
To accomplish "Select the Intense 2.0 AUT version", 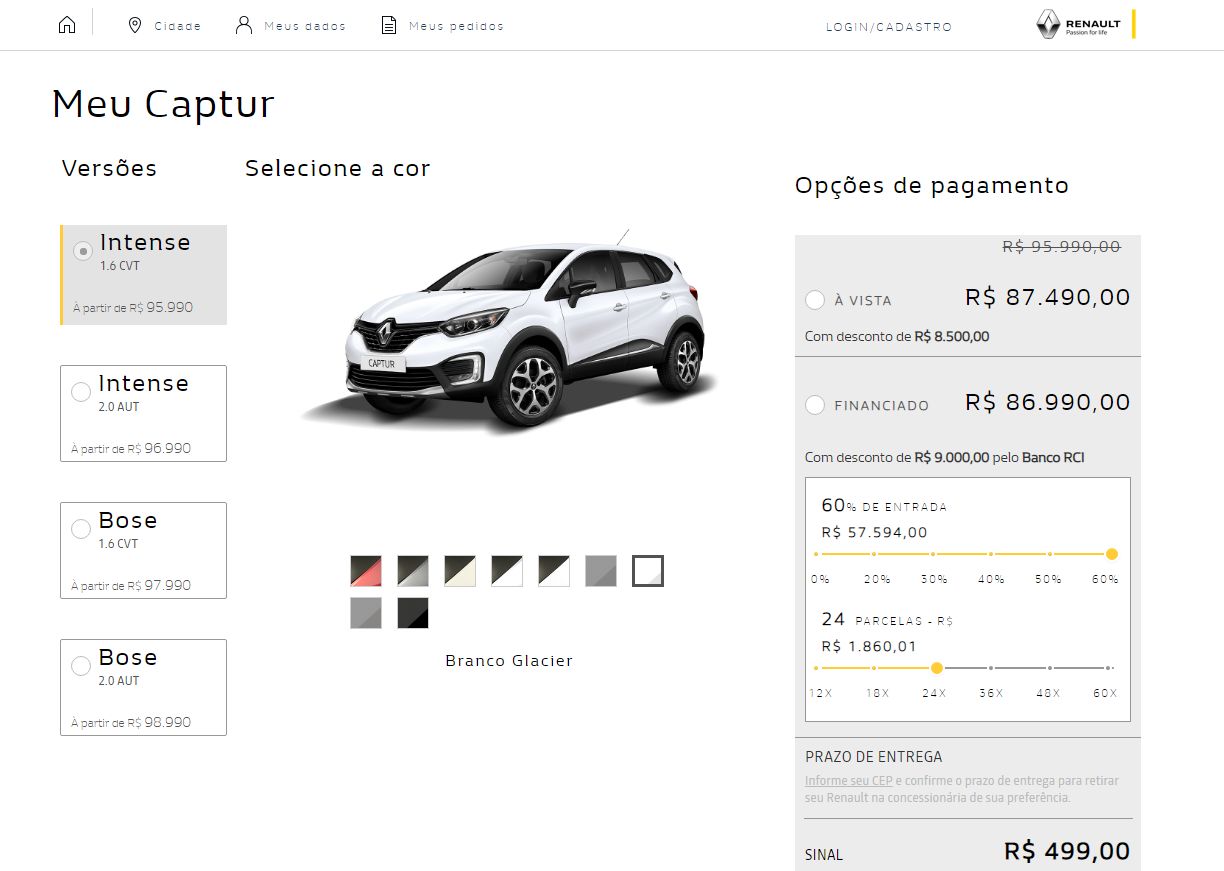I will click(x=144, y=413).
